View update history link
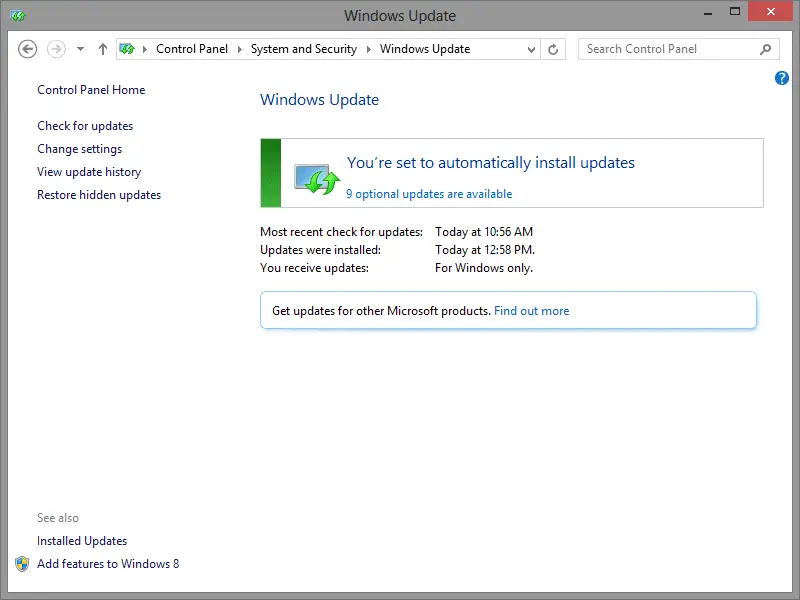The height and width of the screenshot is (600, 800). click(89, 172)
